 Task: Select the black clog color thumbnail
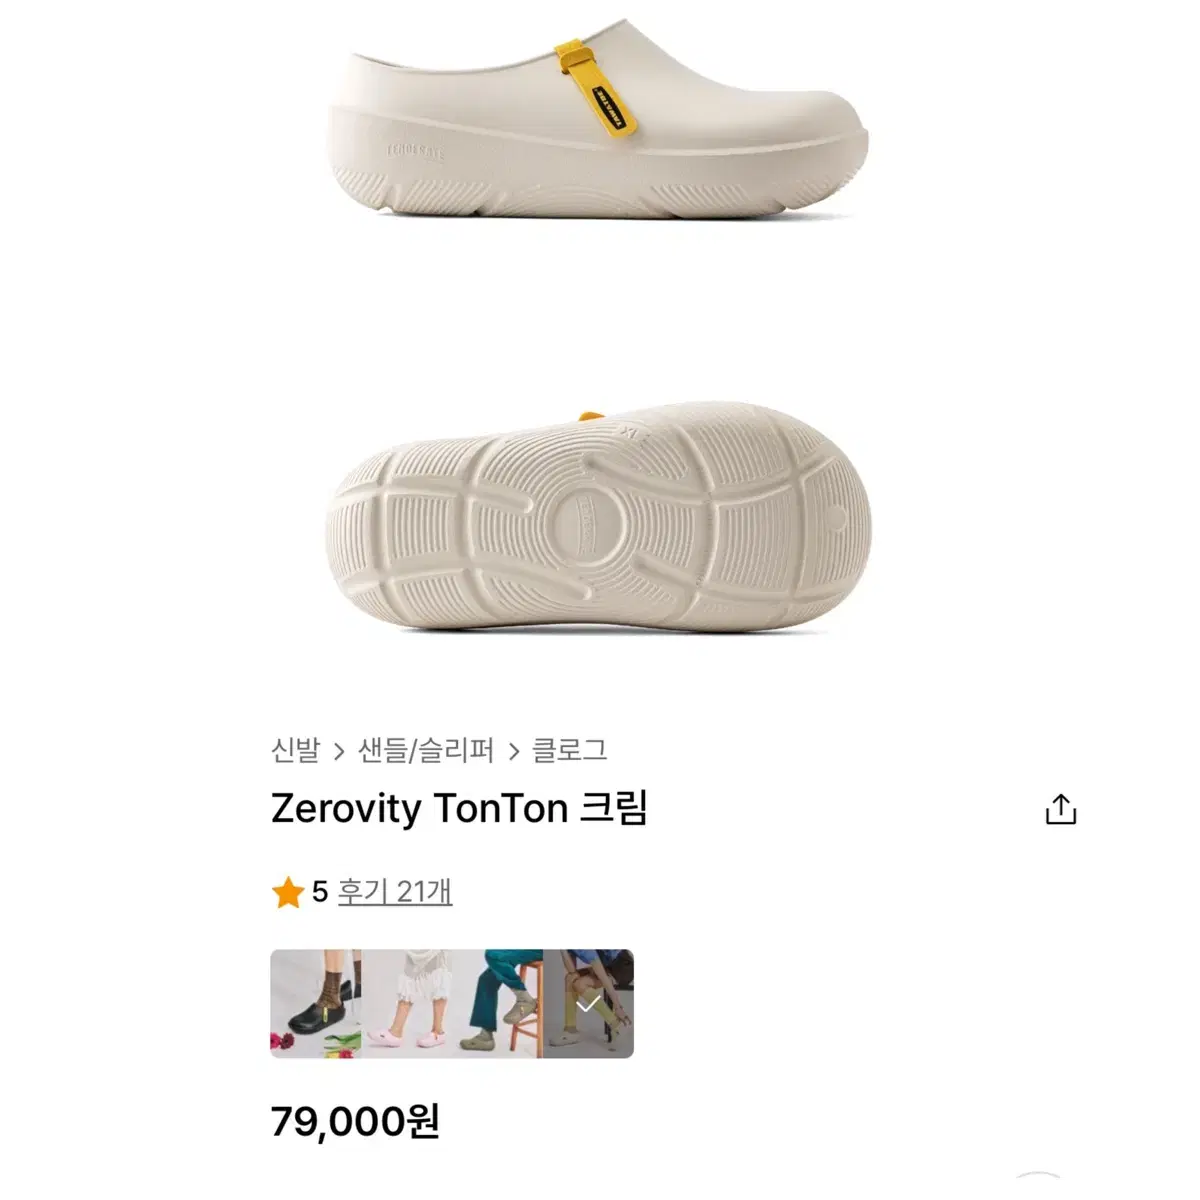pos(316,1003)
